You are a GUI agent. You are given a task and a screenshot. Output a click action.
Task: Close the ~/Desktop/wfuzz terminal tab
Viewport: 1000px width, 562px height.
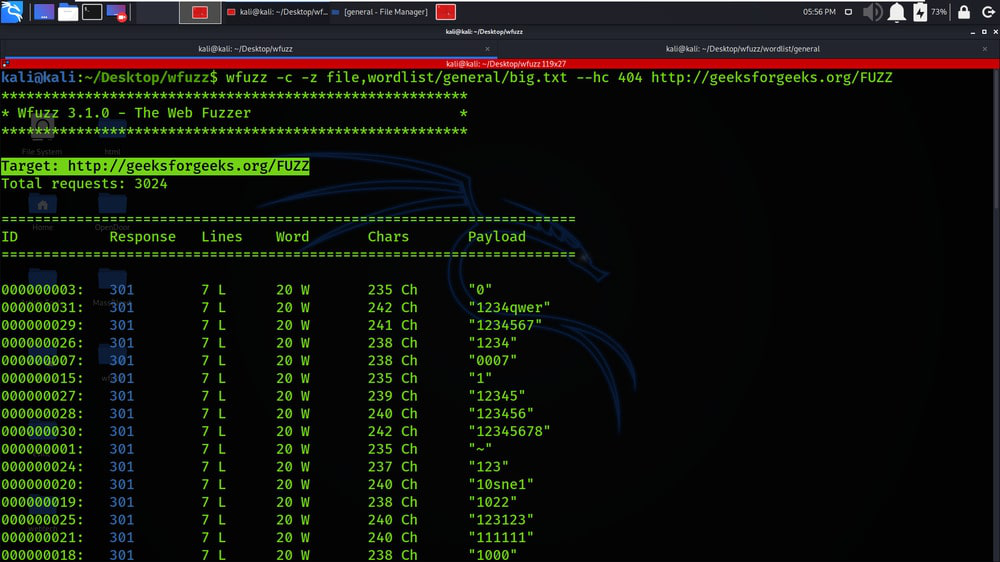click(487, 49)
